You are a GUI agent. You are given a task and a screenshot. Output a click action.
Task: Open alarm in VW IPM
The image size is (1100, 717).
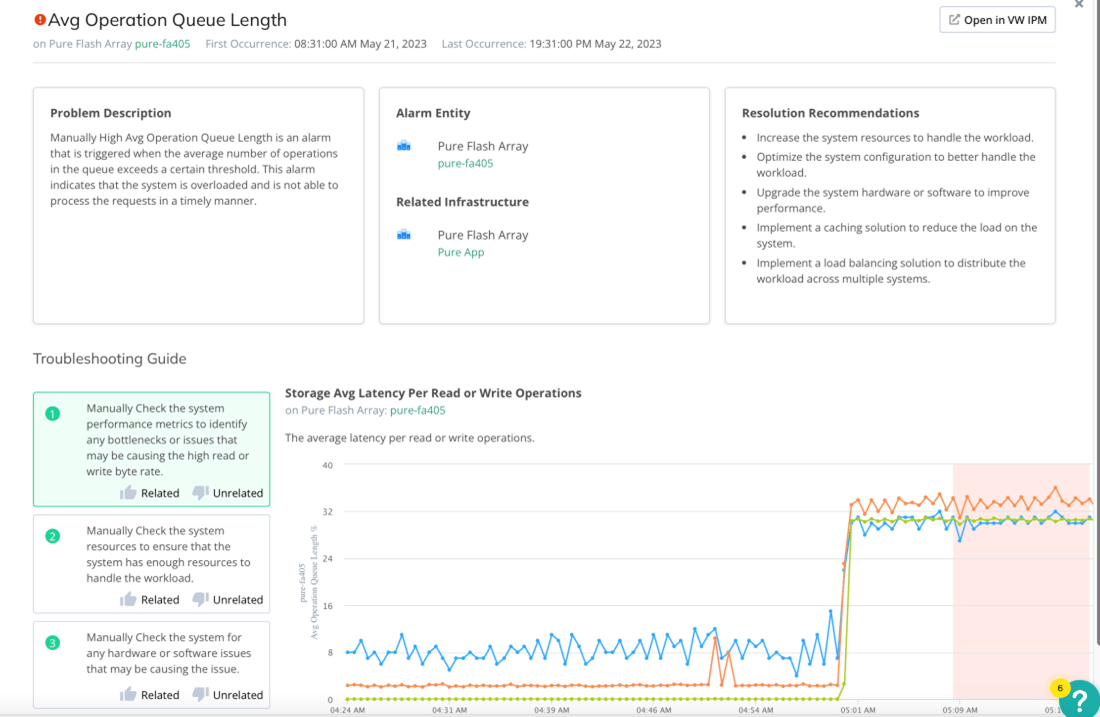(998, 20)
